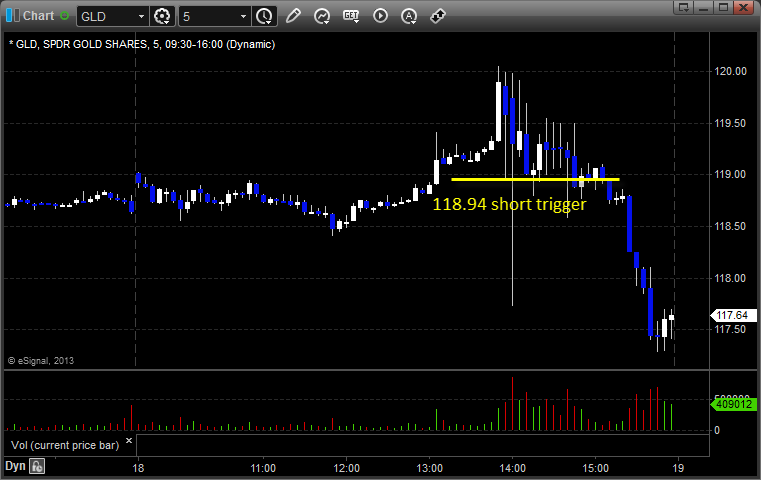761x480 pixels.
Task: Click the window pop-out icon at top right
Action: coord(683,7)
